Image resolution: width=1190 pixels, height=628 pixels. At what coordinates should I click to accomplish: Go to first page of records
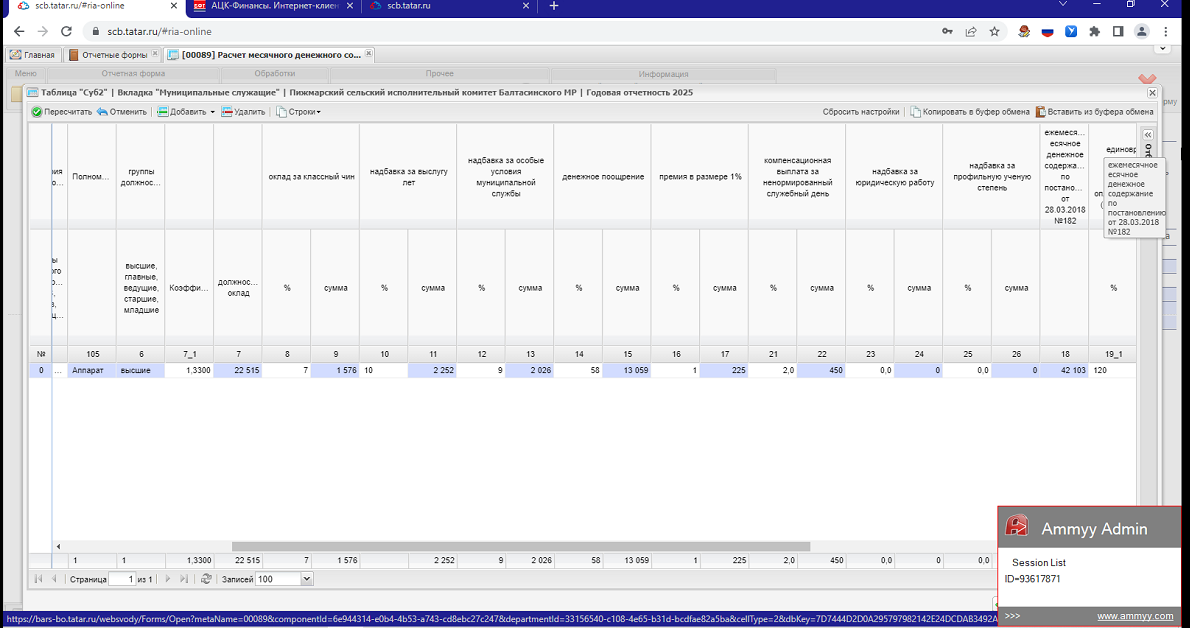(x=39, y=579)
